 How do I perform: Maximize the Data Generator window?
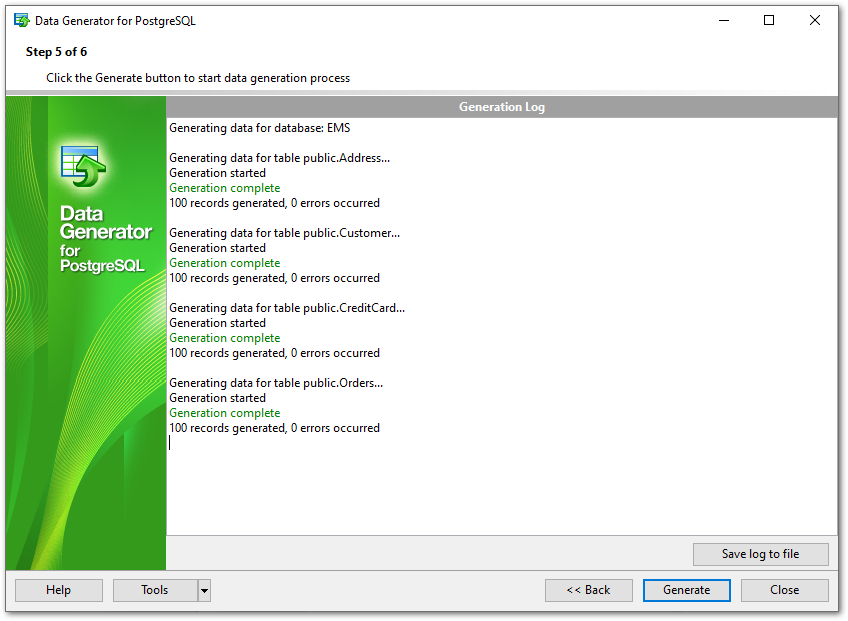pos(769,20)
